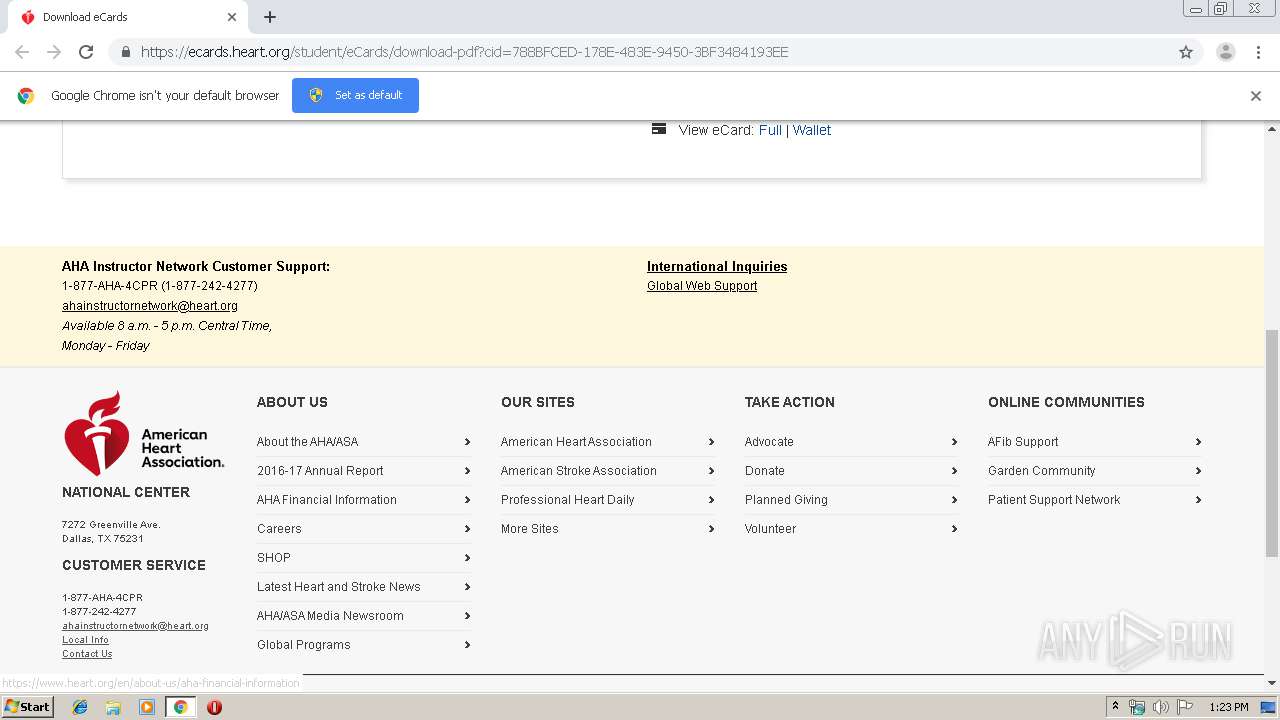Open About the AHA/ASA

(x=307, y=442)
